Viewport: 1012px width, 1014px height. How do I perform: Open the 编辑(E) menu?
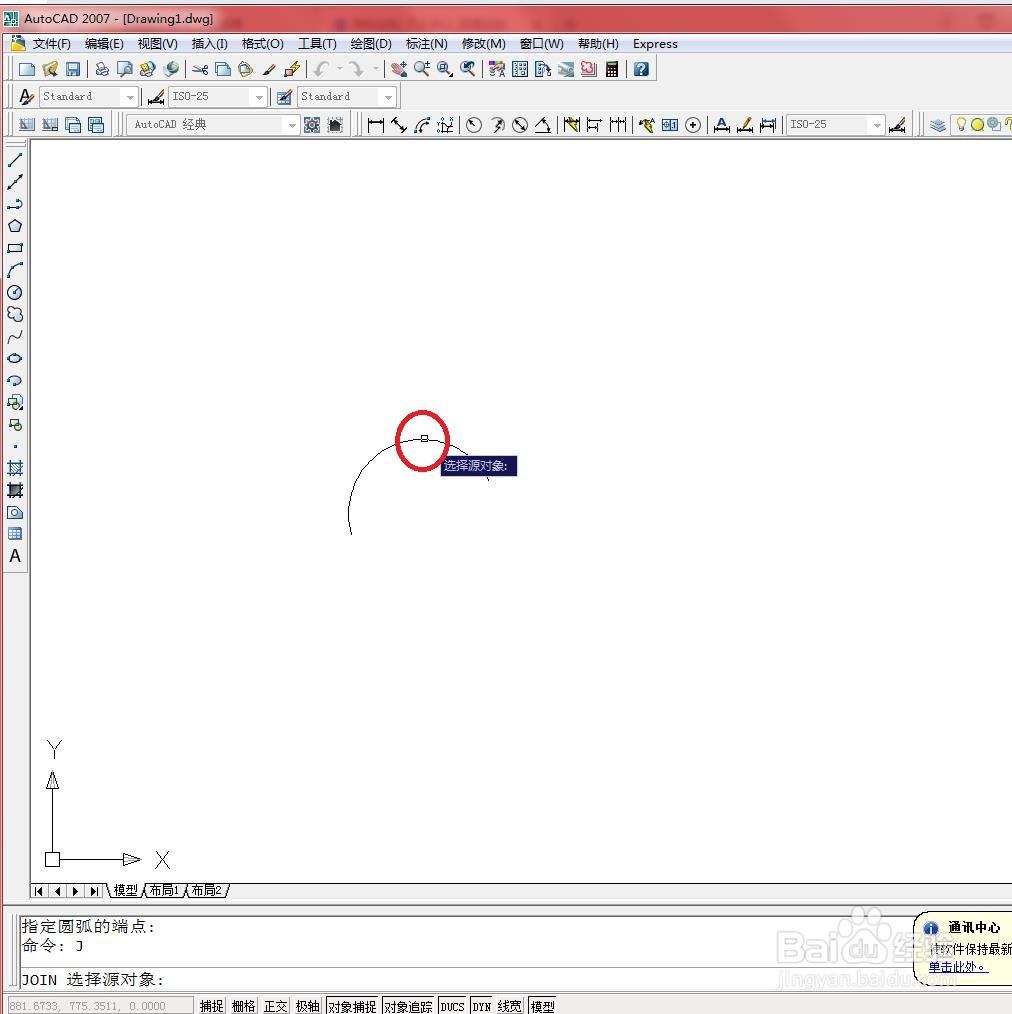[x=103, y=44]
